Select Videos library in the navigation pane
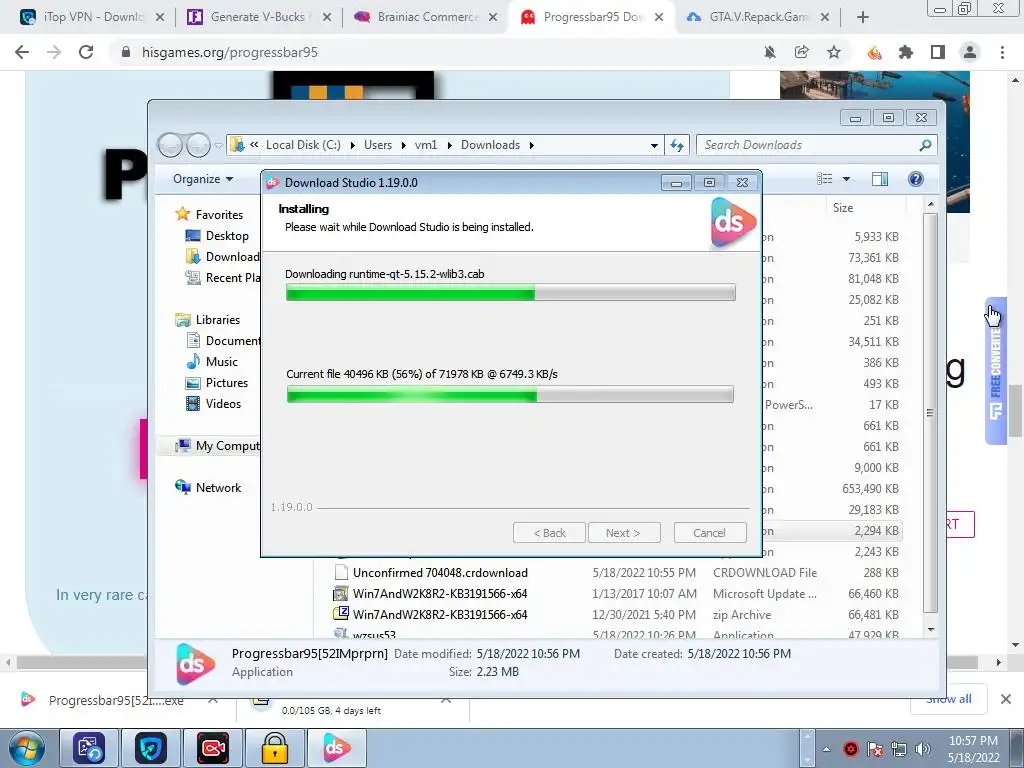1024x768 pixels. pos(223,404)
